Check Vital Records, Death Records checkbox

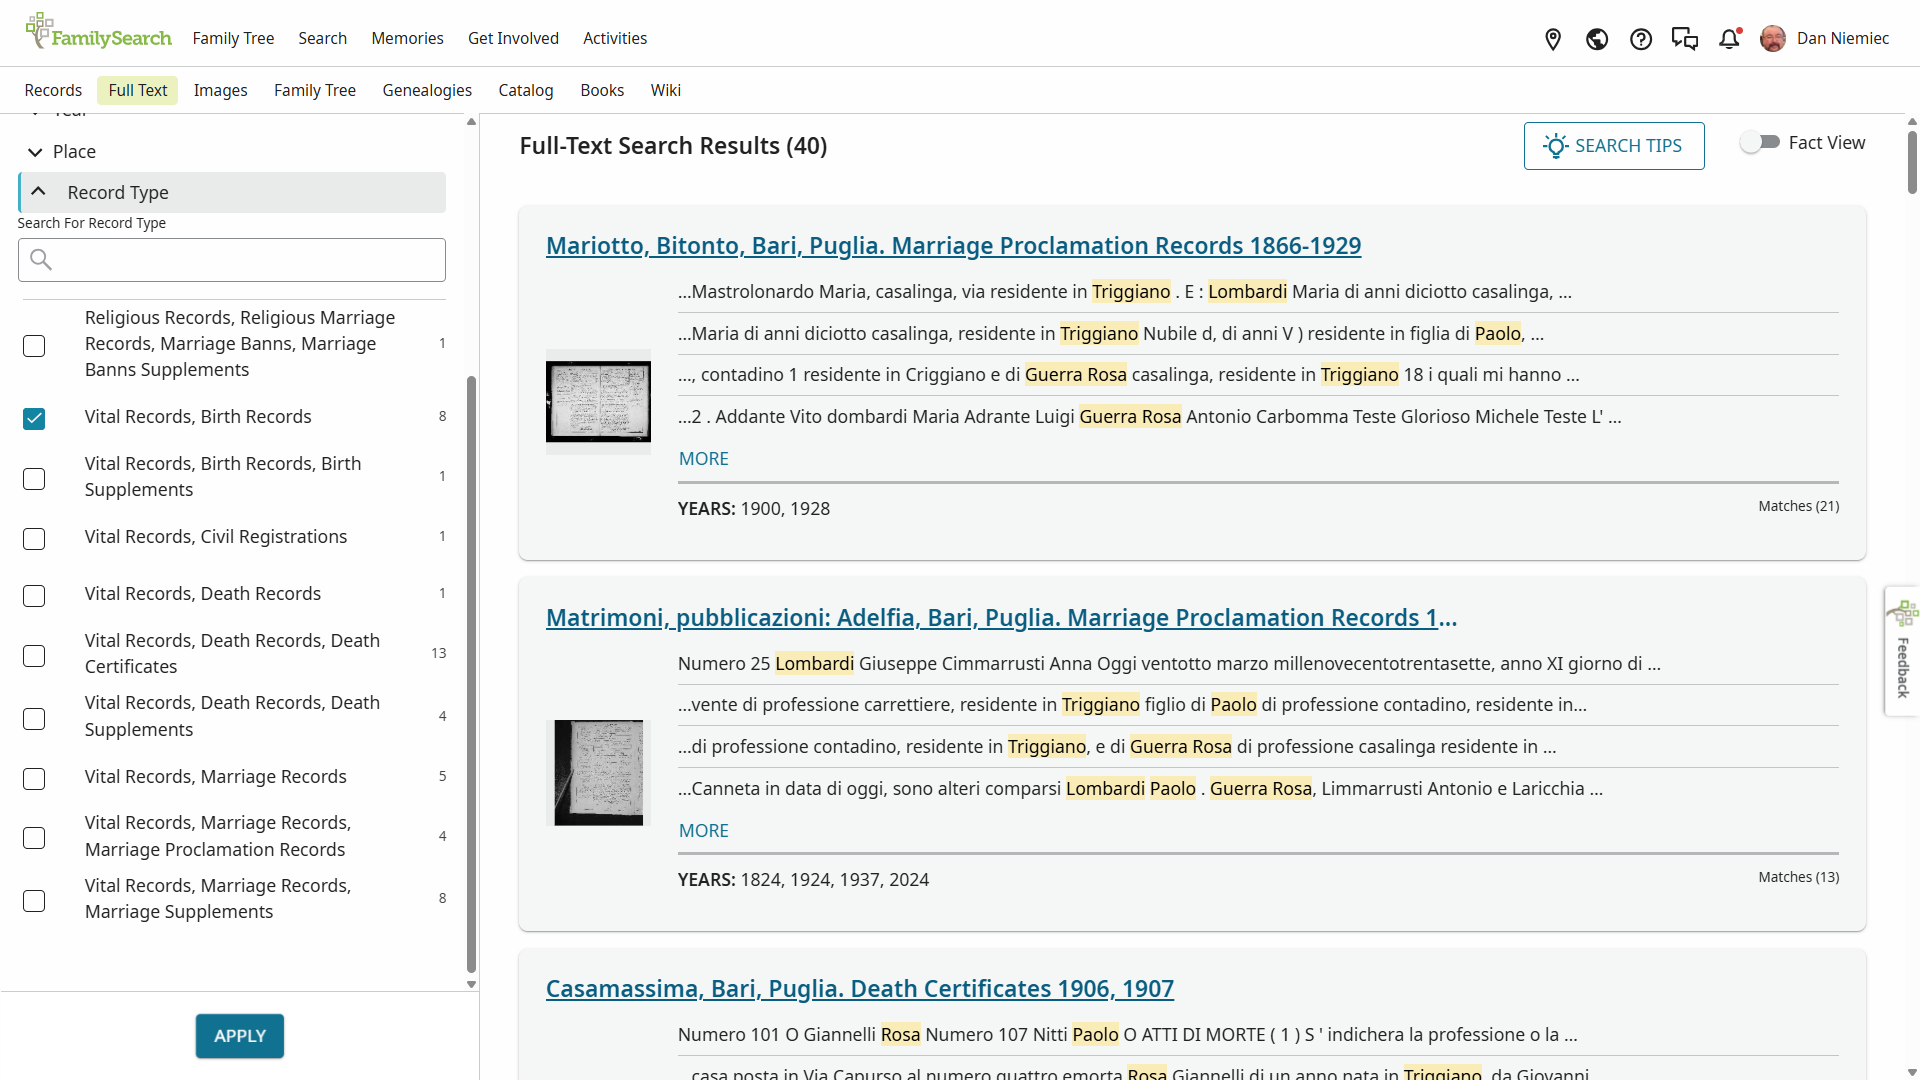34,596
